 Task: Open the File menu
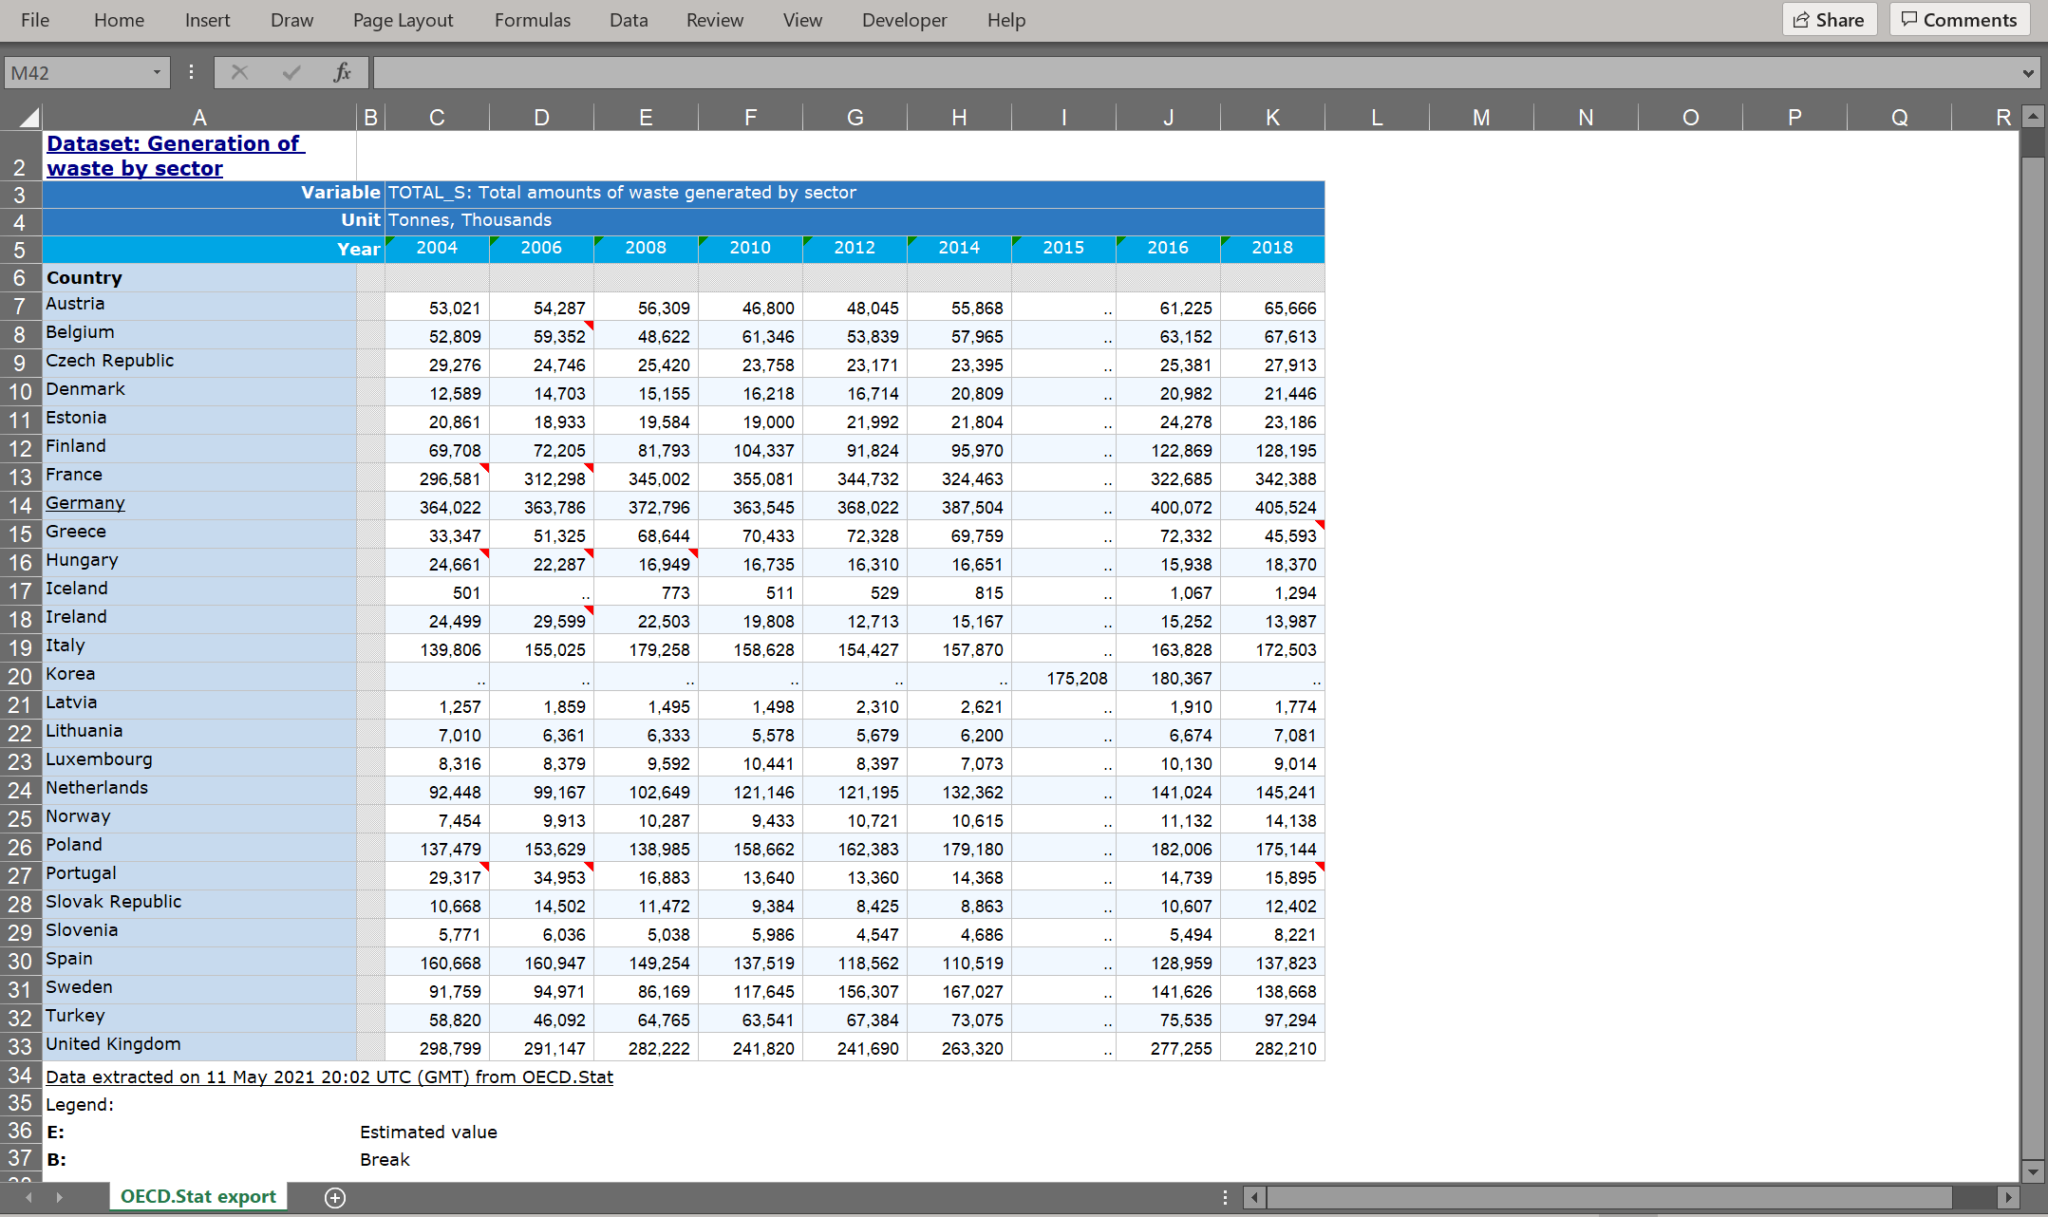(x=35, y=20)
